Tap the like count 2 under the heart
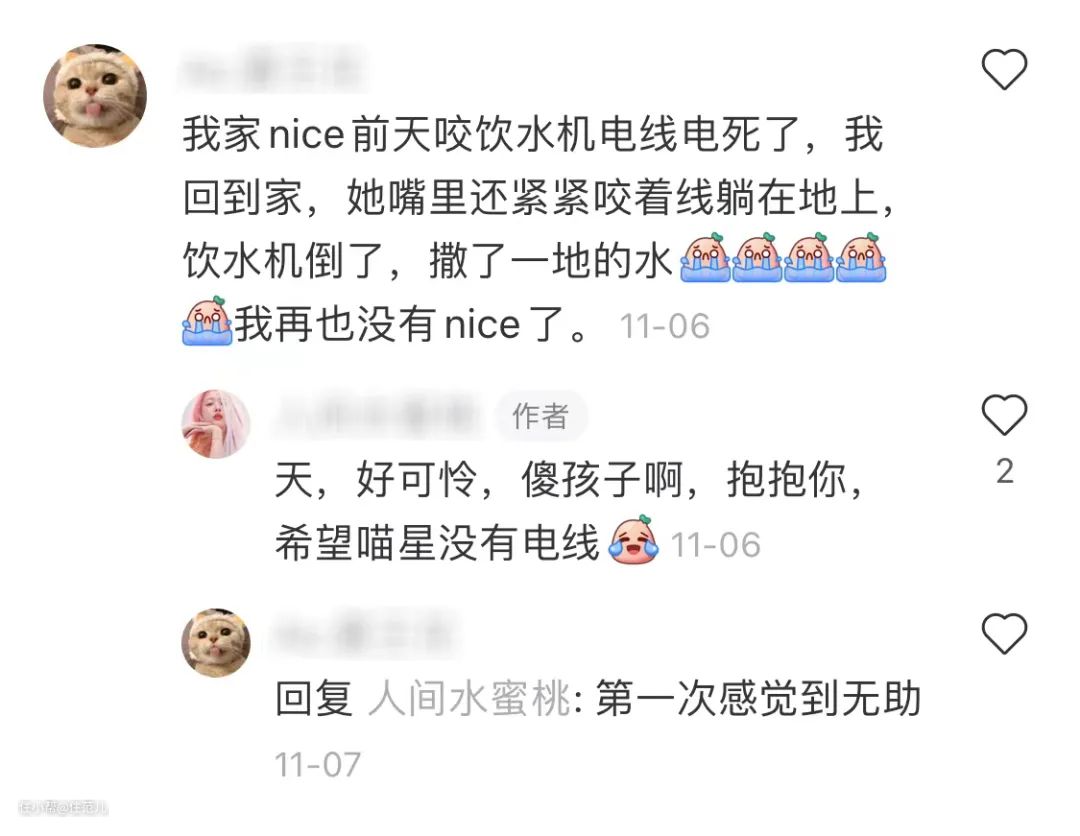This screenshot has height=836, width=1080. [x=1005, y=472]
